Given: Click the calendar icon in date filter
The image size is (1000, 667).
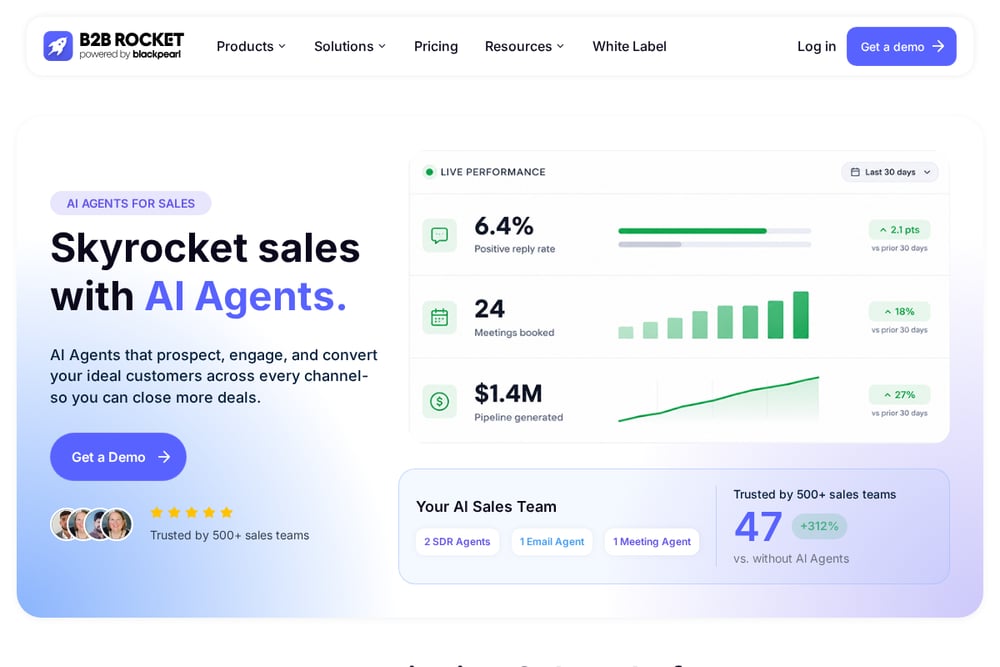Looking at the screenshot, I should pos(855,172).
